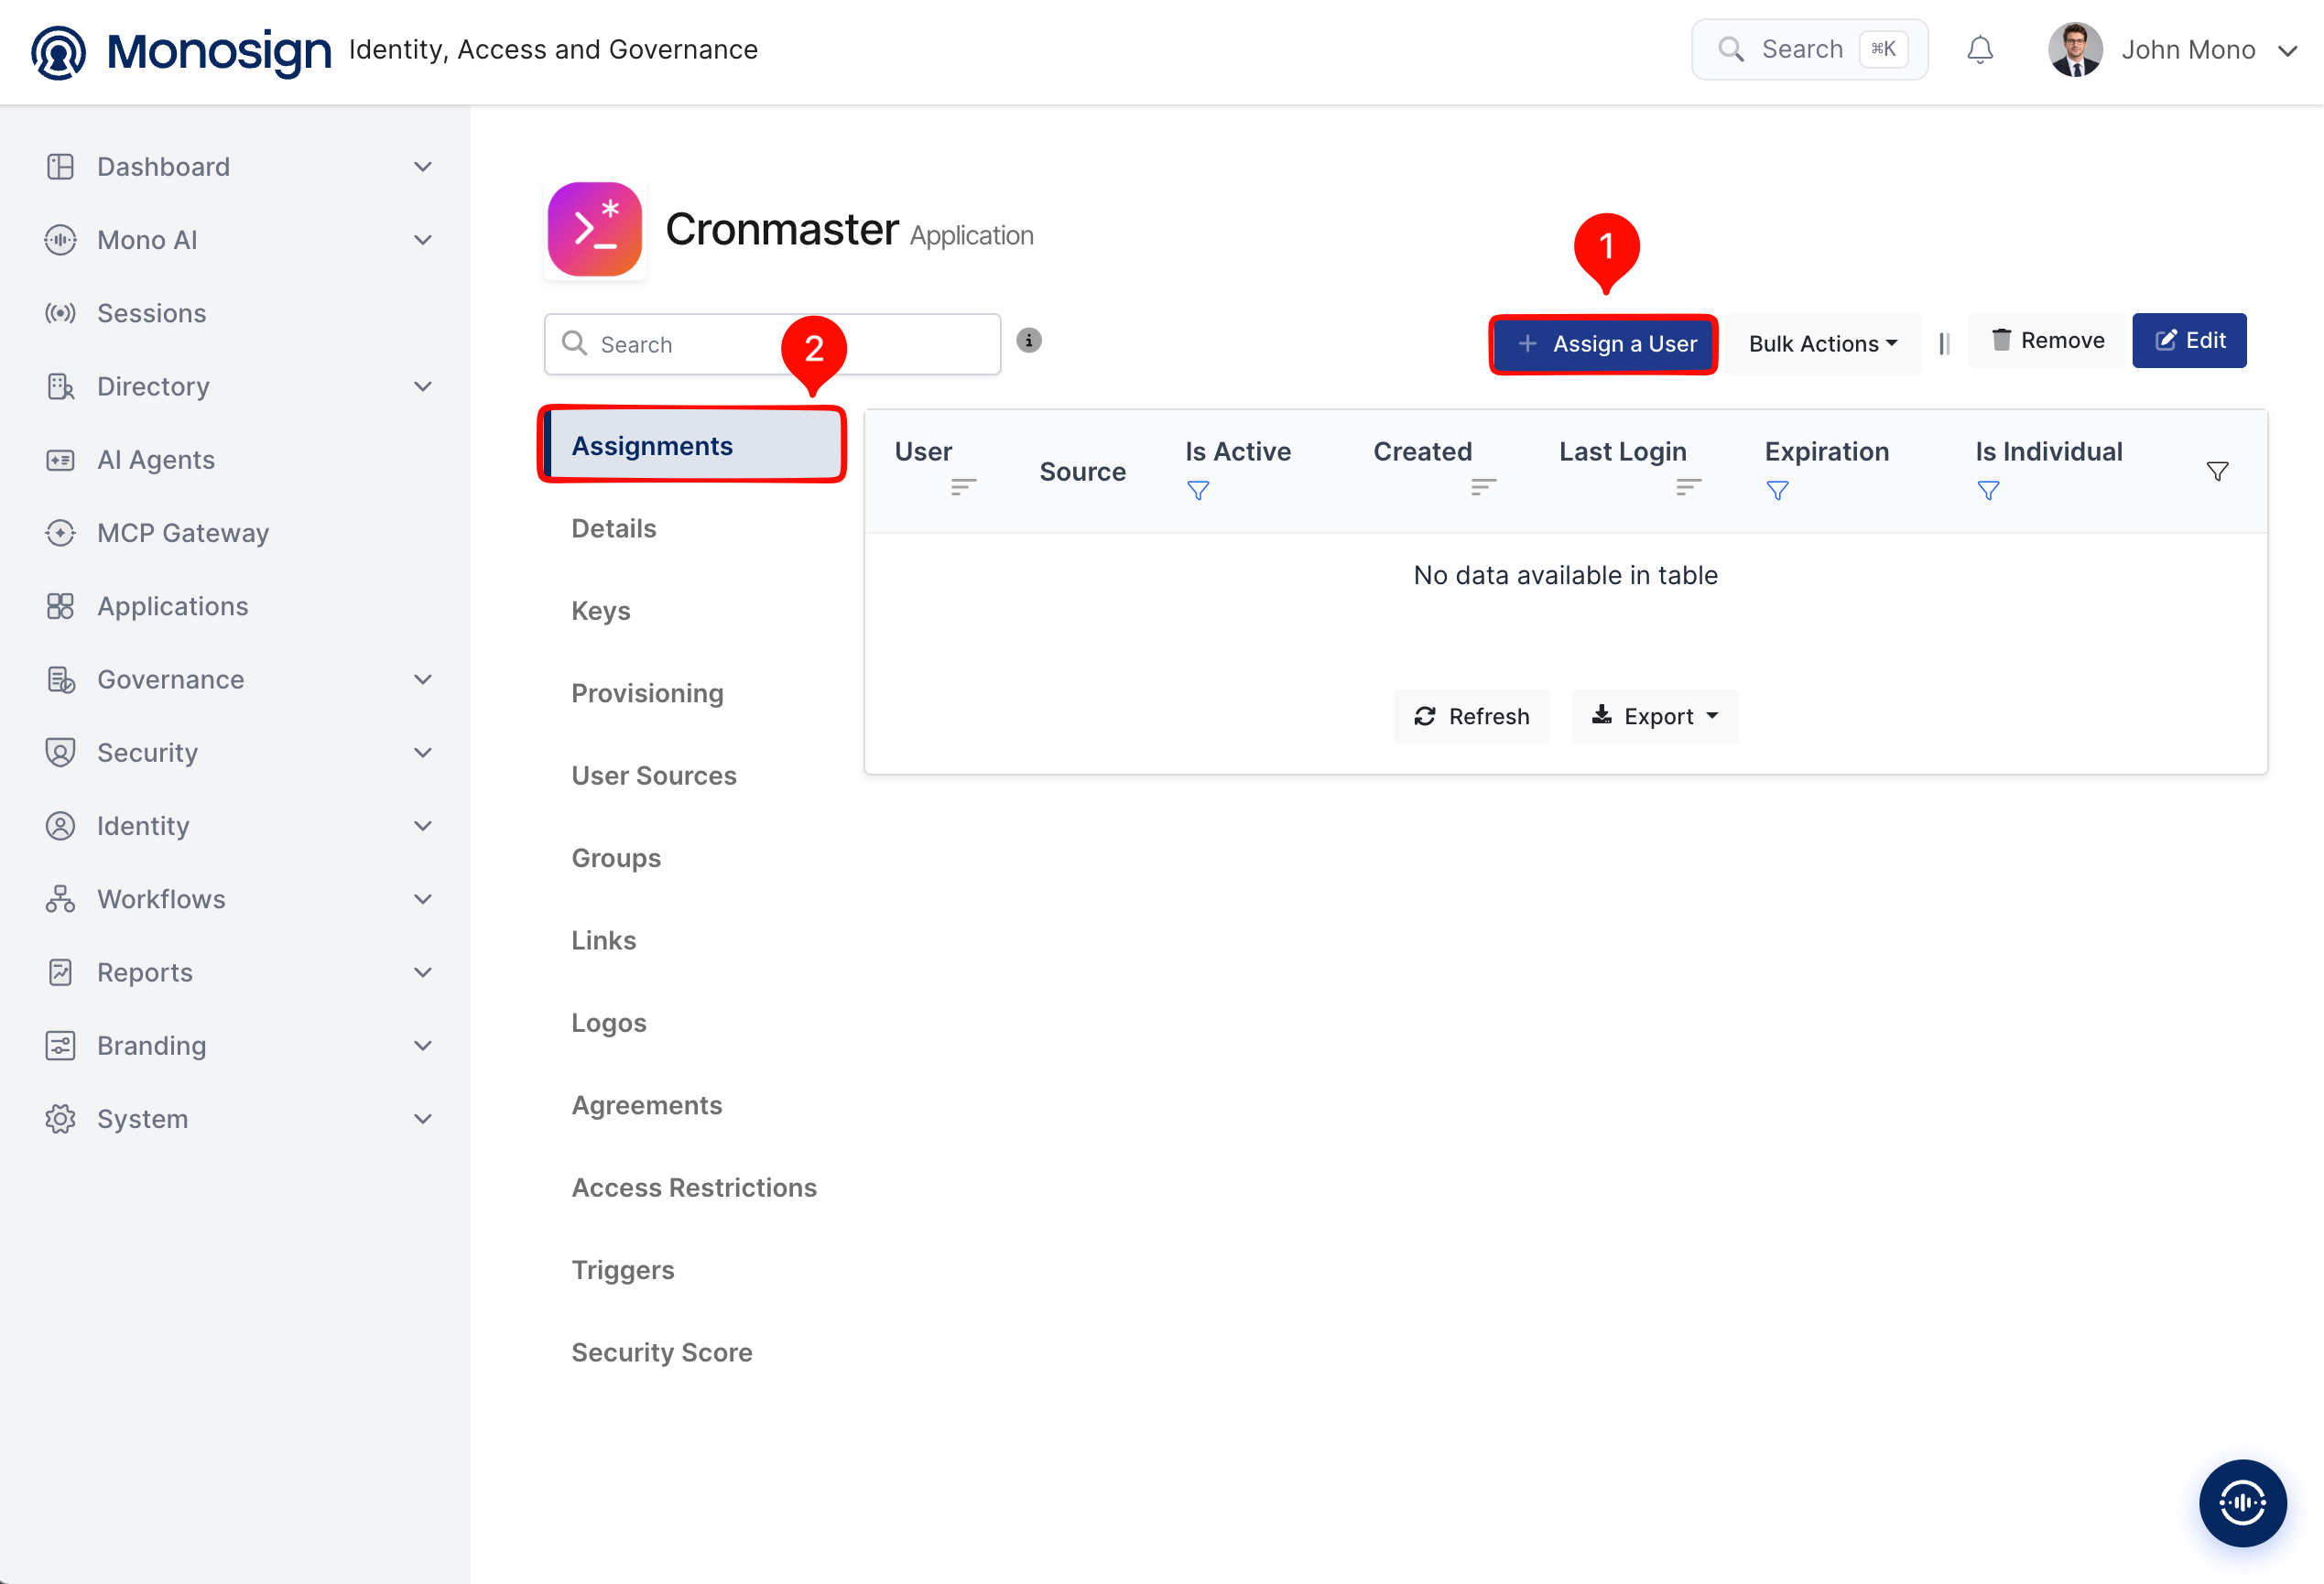The height and width of the screenshot is (1584, 2324).
Task: Filter the Expiration column
Action: [x=1777, y=490]
